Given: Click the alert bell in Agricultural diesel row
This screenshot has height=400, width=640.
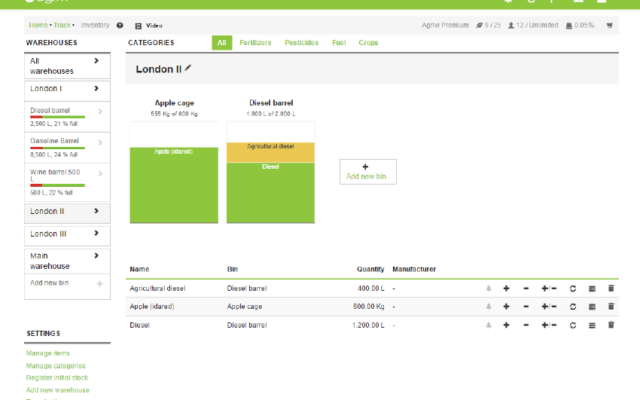Looking at the screenshot, I should 489,289.
